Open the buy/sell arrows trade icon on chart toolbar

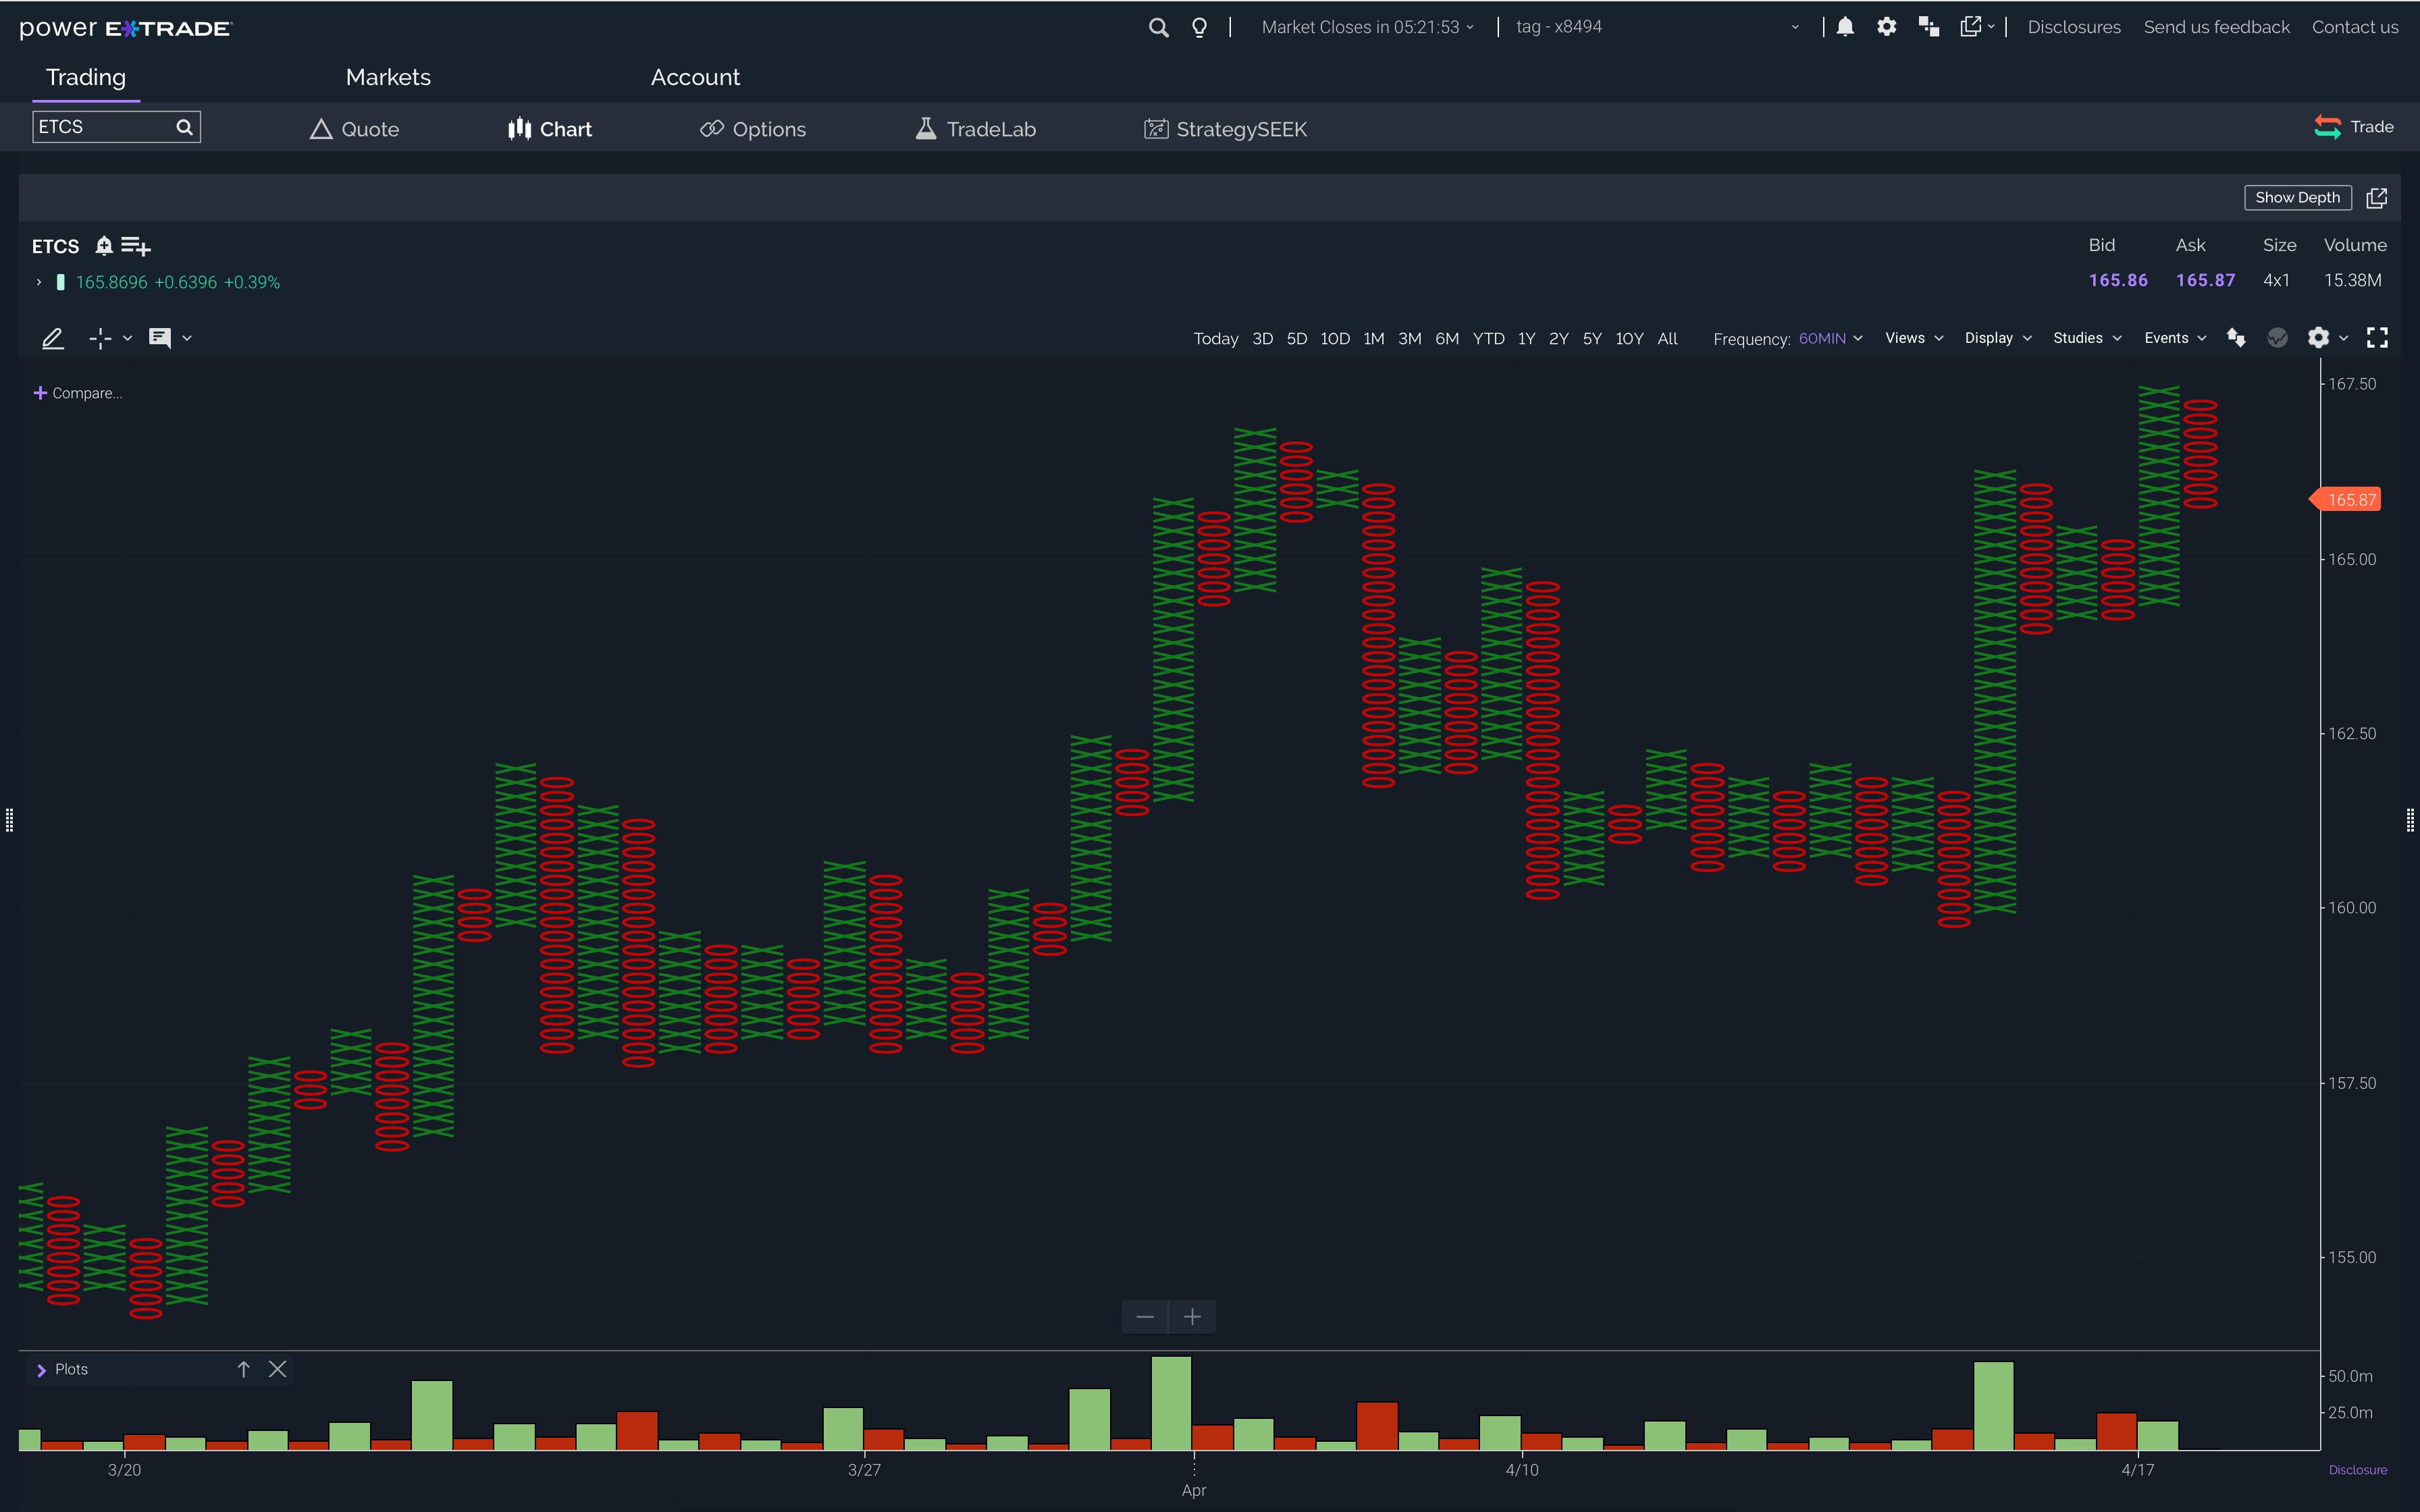pos(2236,338)
